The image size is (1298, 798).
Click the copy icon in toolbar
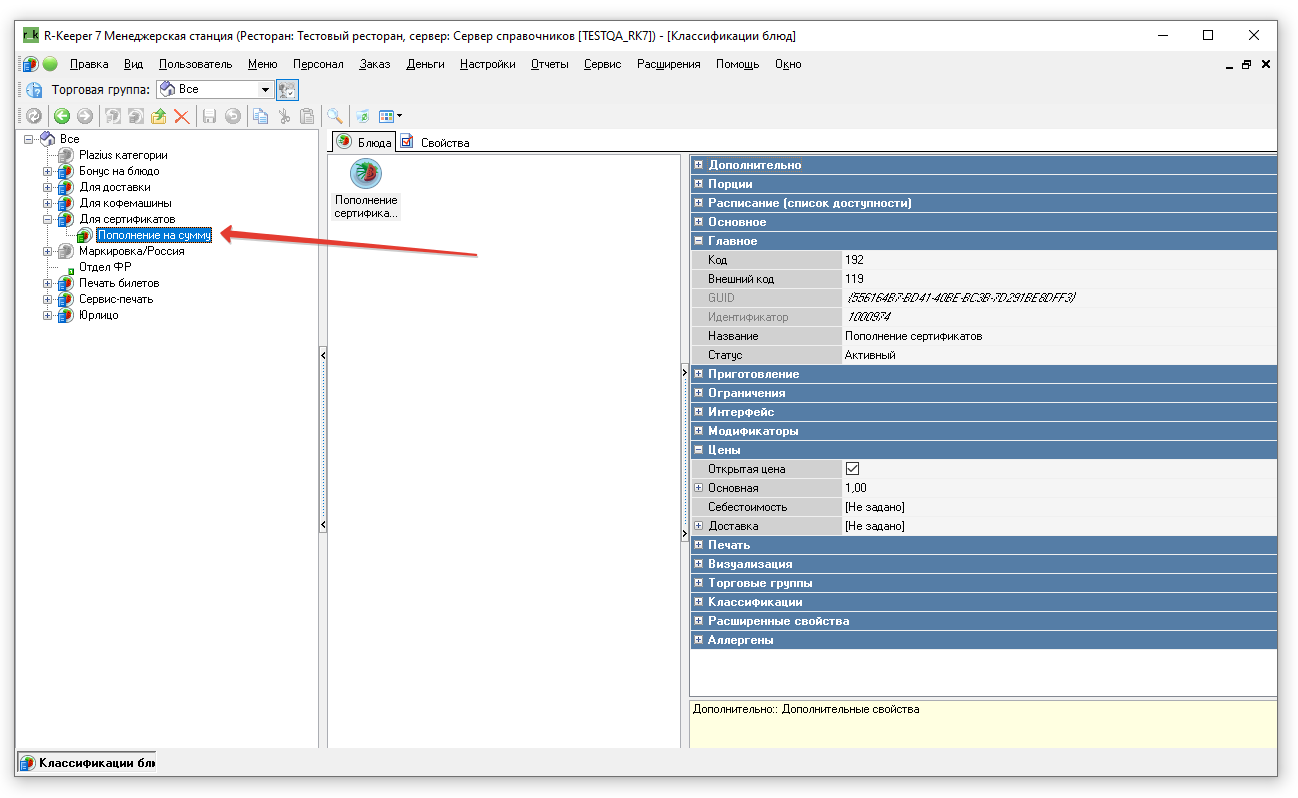tap(260, 116)
